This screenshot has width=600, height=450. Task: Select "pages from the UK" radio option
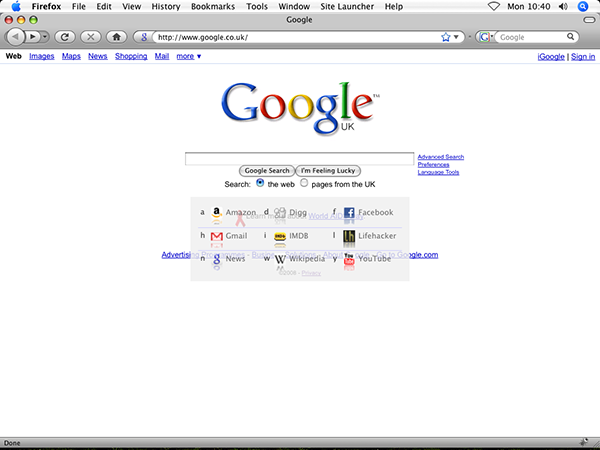[305, 184]
